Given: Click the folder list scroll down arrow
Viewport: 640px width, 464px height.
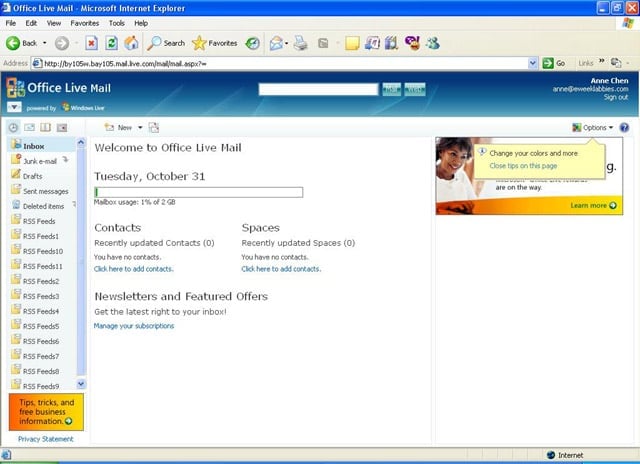Looking at the screenshot, I should (x=81, y=384).
